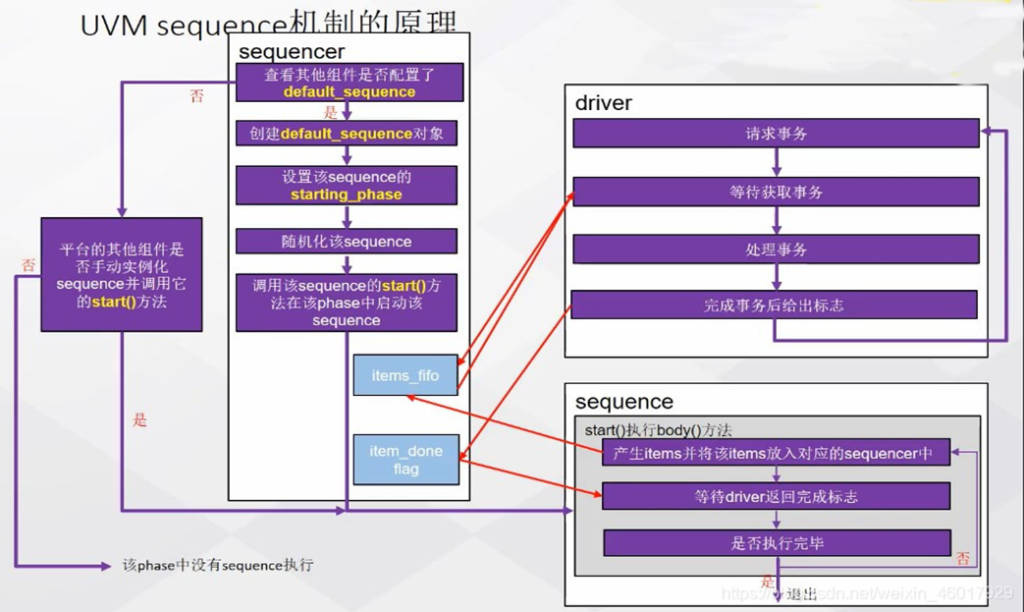Select the 请求事务 box in driver
Image resolution: width=1024 pixels, height=612 pixels.
[775, 133]
